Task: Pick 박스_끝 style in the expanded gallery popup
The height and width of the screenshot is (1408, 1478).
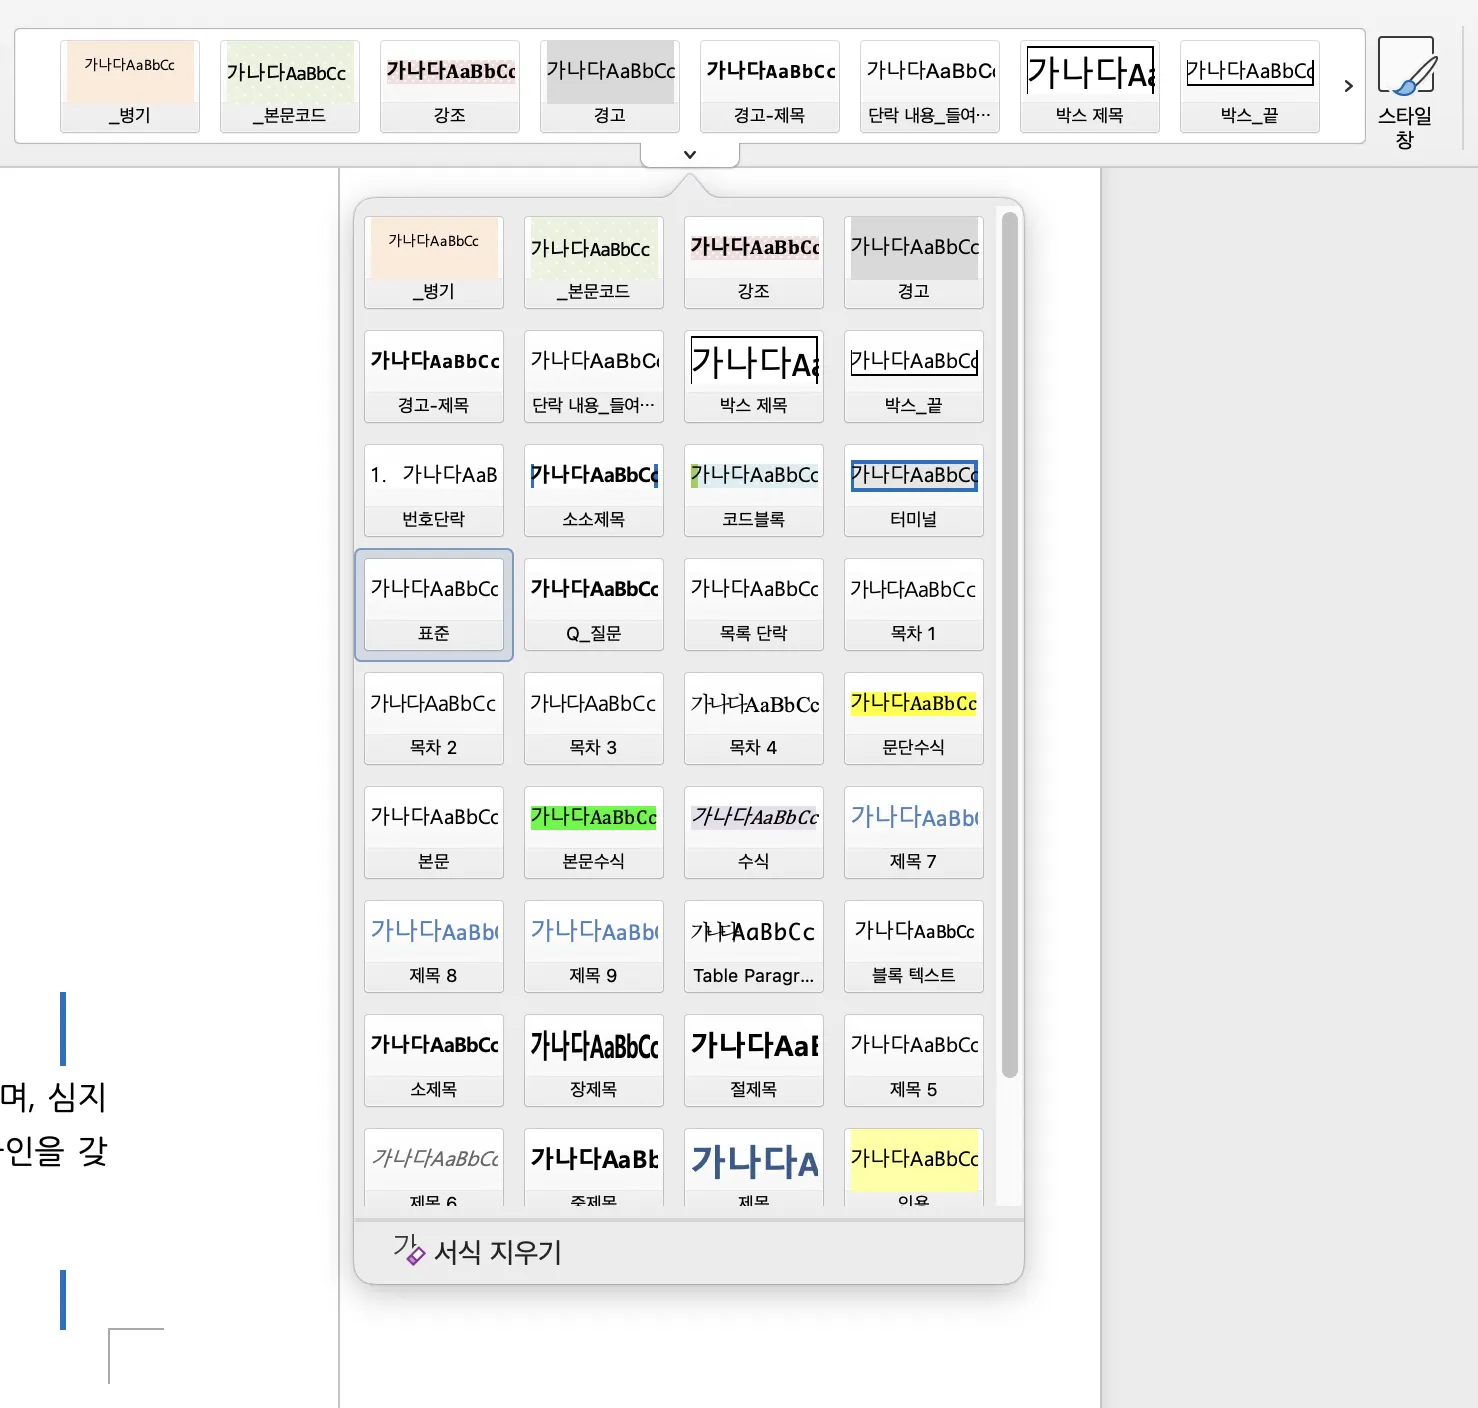Action: pyautogui.click(x=914, y=377)
